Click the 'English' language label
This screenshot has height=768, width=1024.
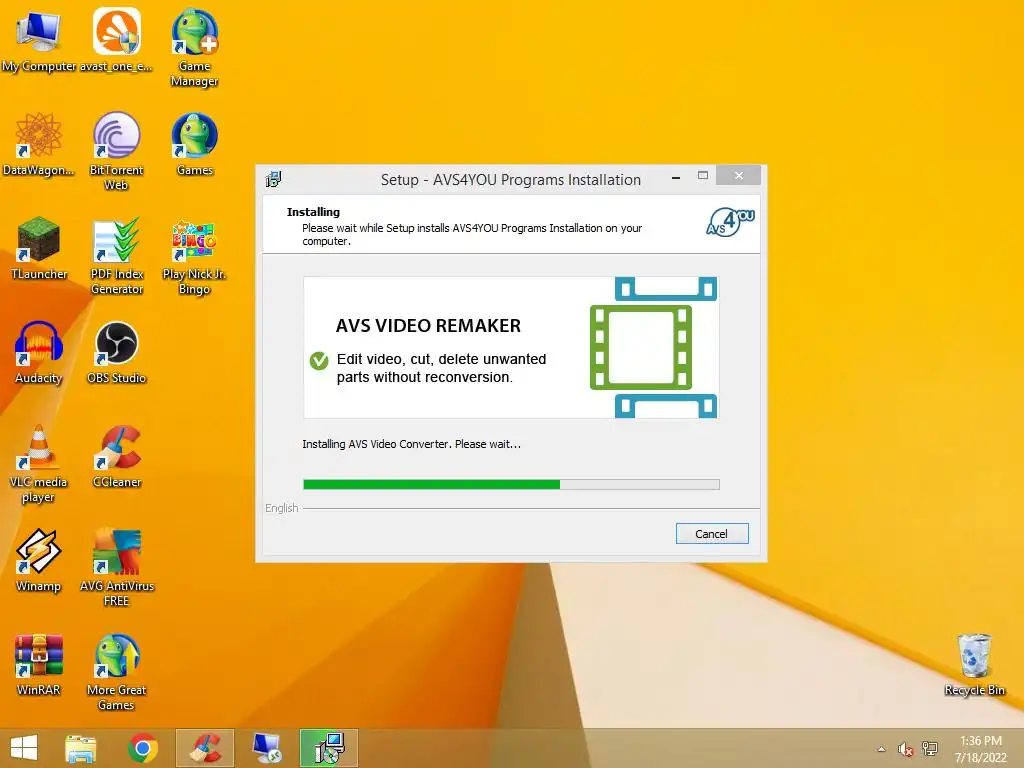281,508
